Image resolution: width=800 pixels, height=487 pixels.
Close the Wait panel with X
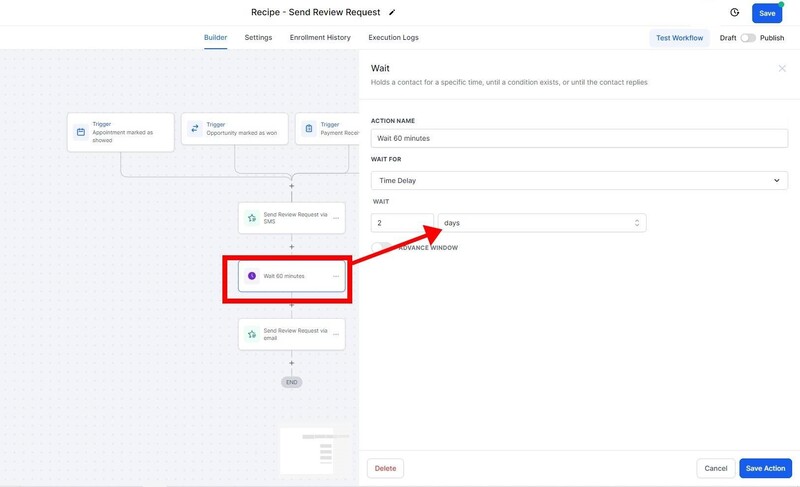coord(782,68)
